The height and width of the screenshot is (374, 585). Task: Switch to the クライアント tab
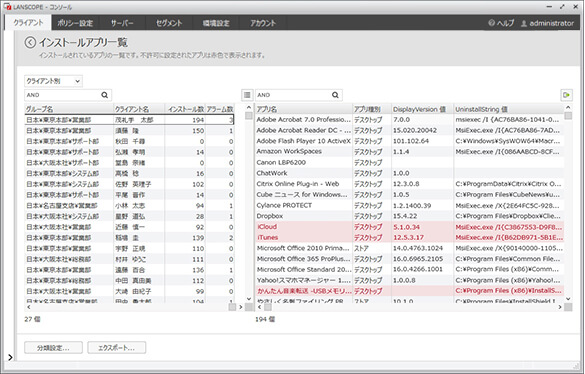tap(28, 23)
